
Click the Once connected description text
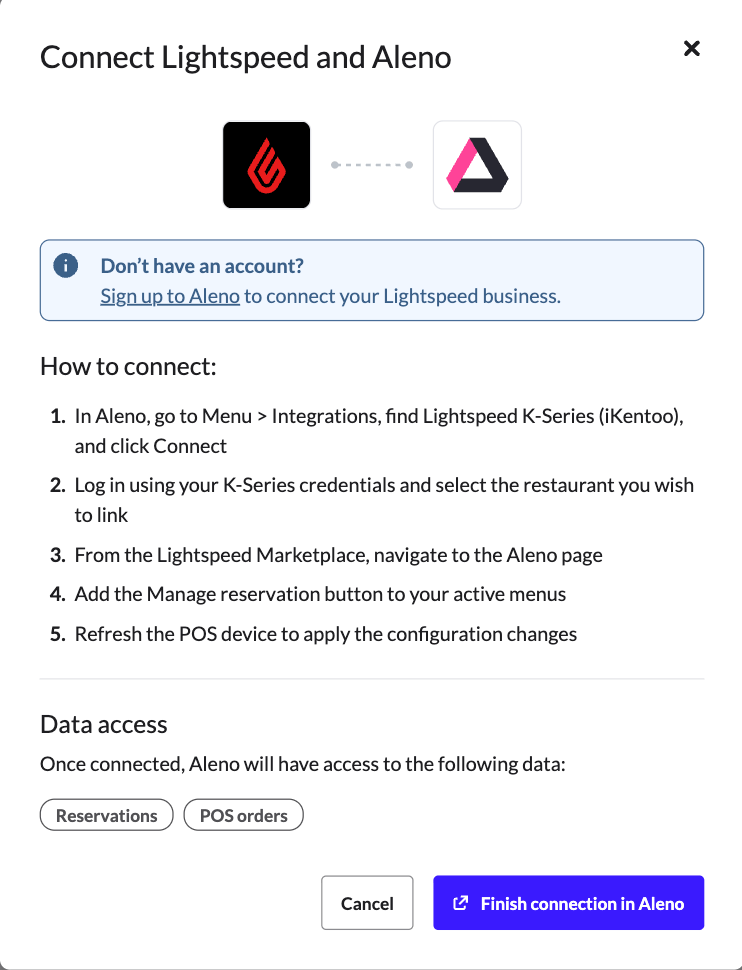(x=303, y=765)
